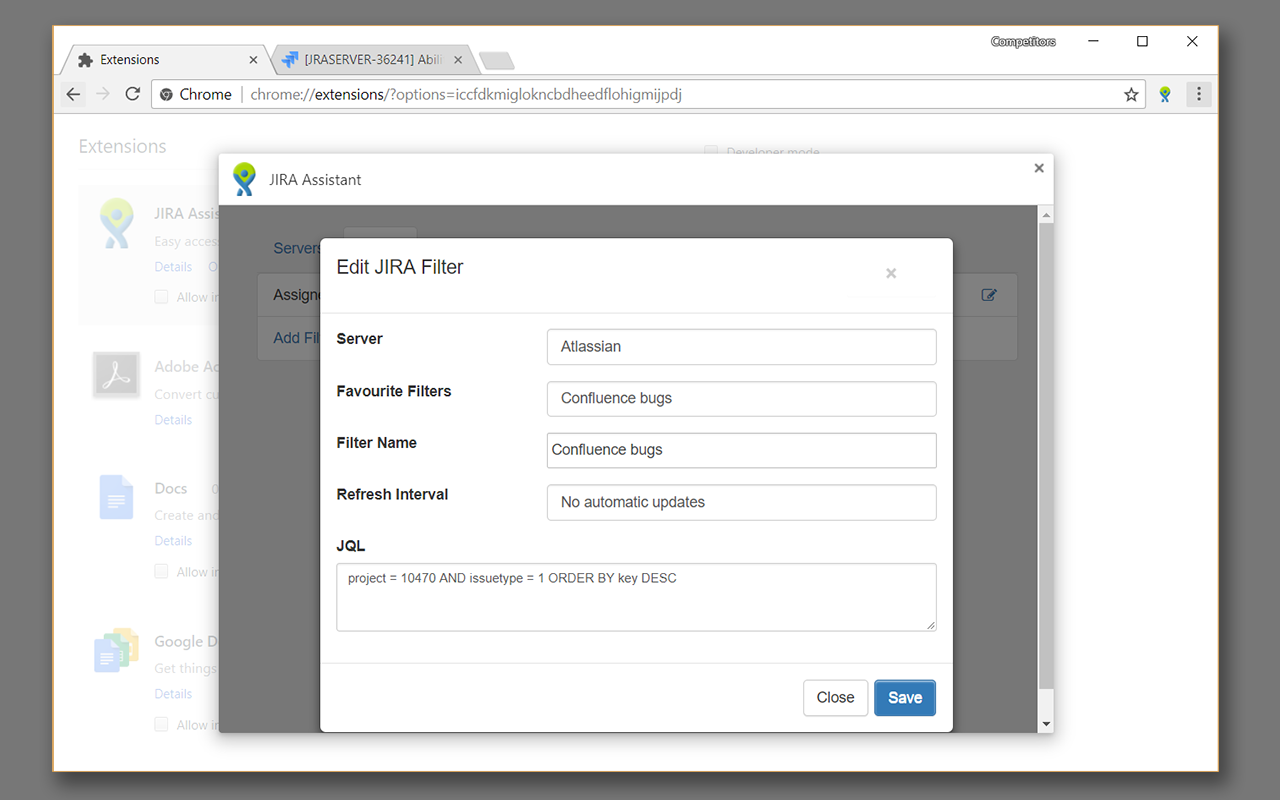This screenshot has height=800, width=1280.
Task: Open Details link under Docs extension
Action: [x=173, y=541]
